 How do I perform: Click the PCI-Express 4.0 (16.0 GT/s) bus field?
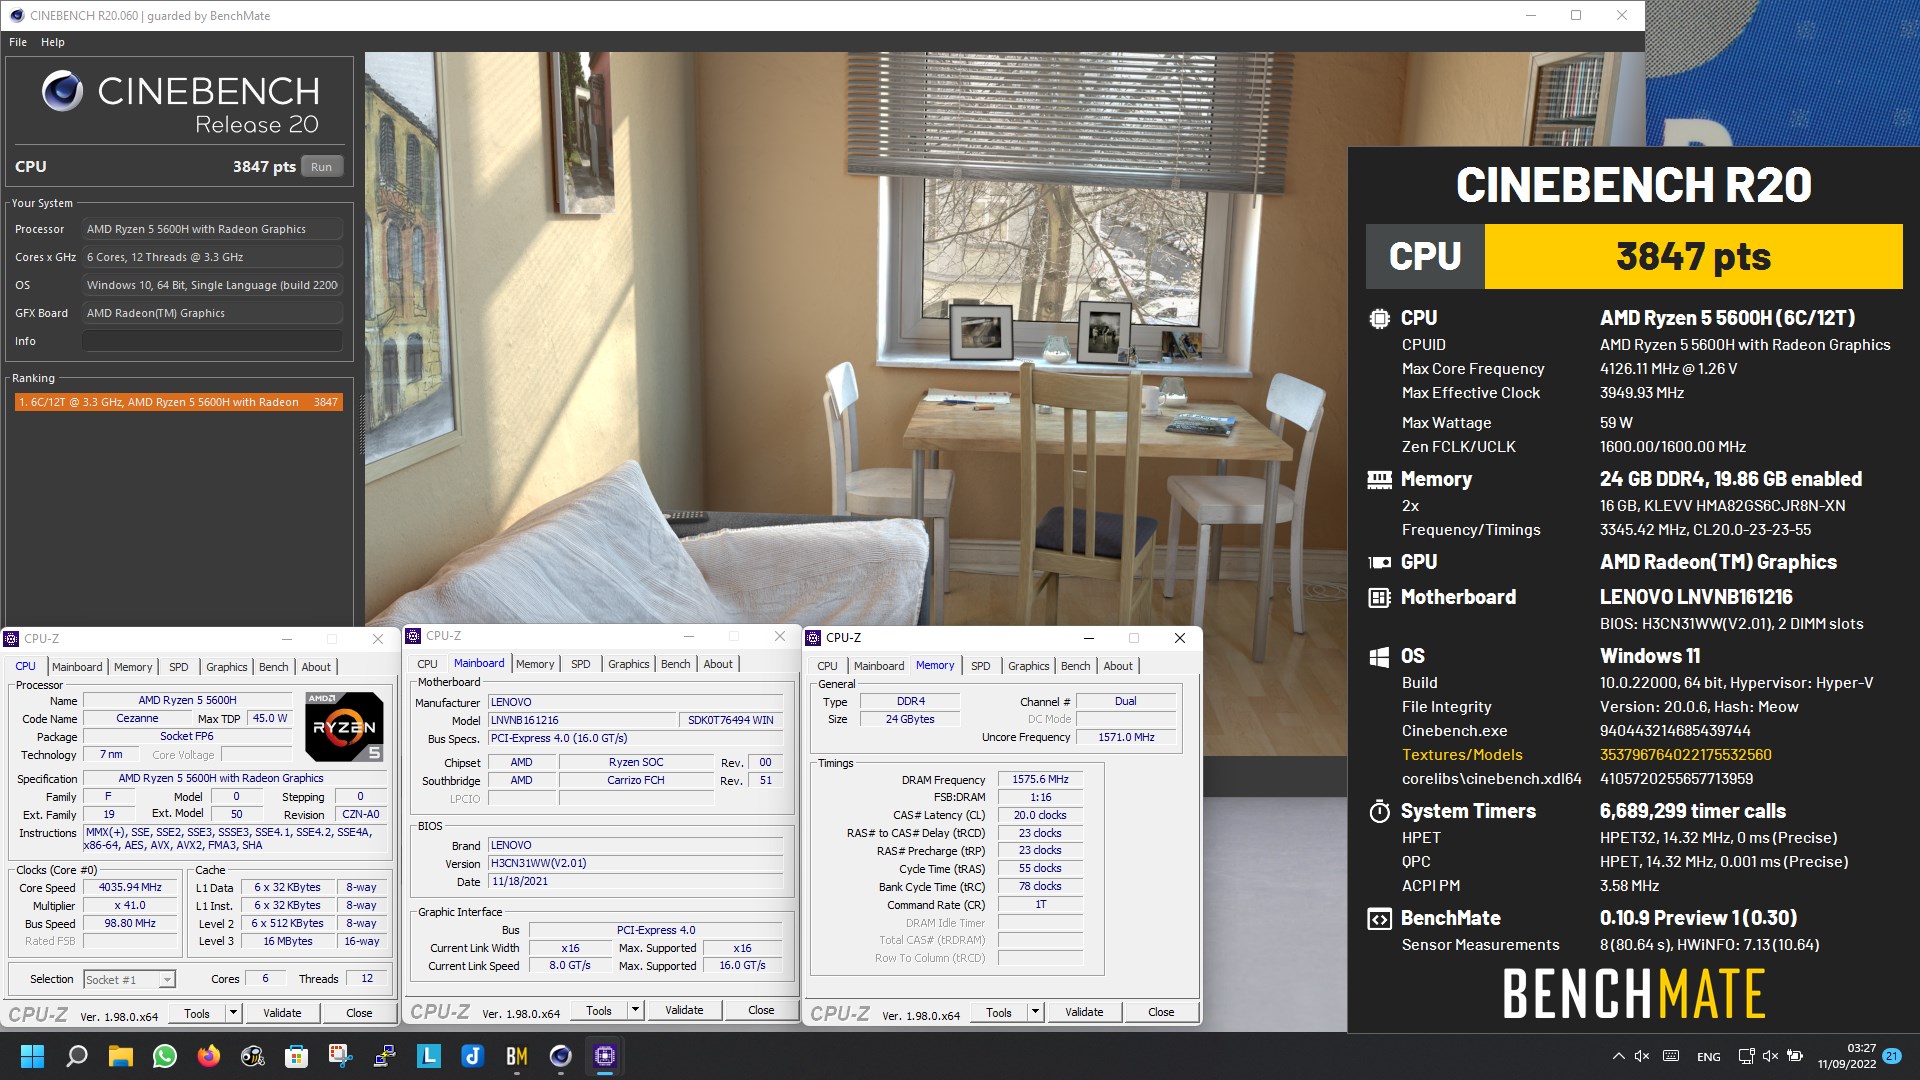click(635, 738)
